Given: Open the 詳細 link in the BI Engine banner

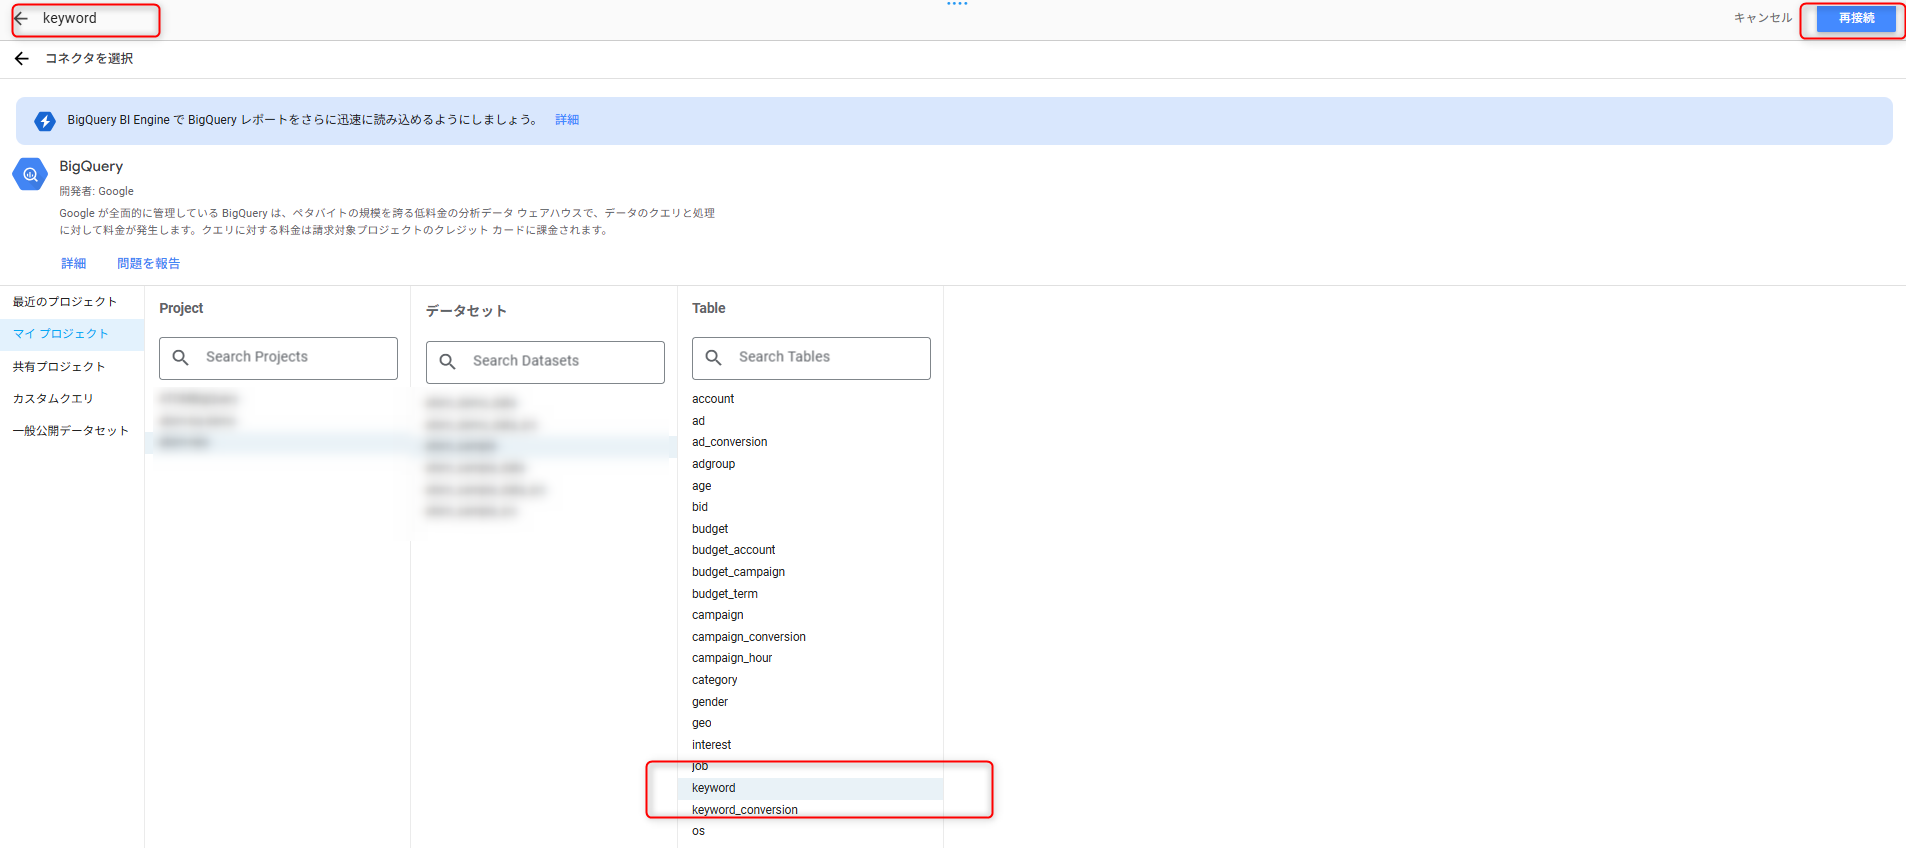Looking at the screenshot, I should coord(567,120).
